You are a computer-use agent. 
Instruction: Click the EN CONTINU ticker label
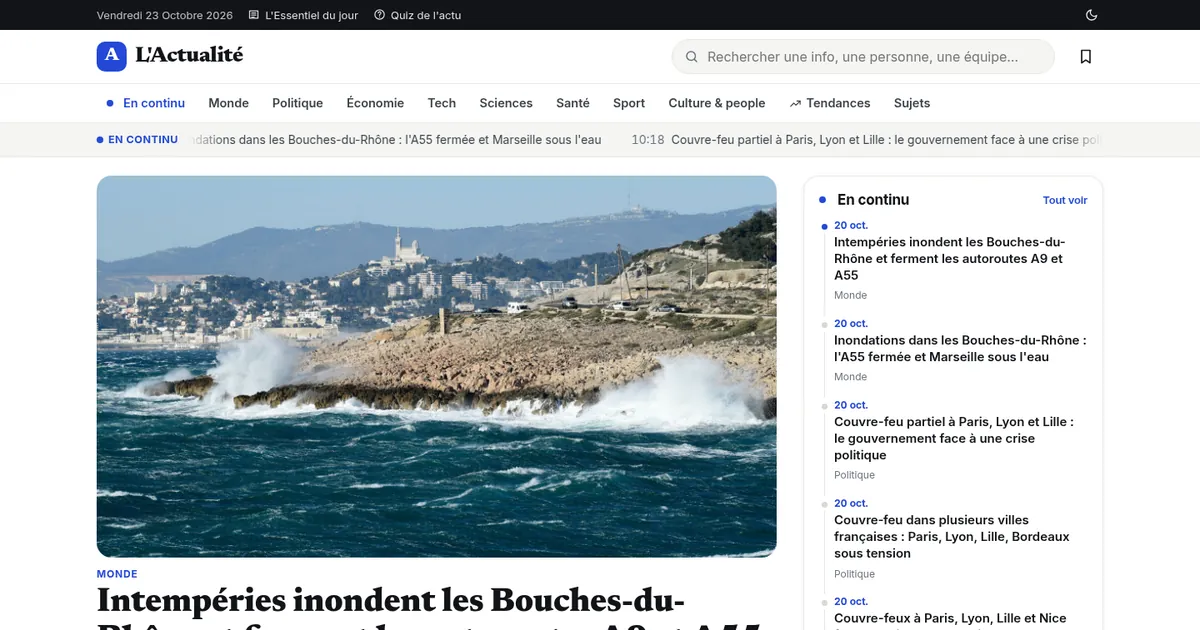[137, 139]
